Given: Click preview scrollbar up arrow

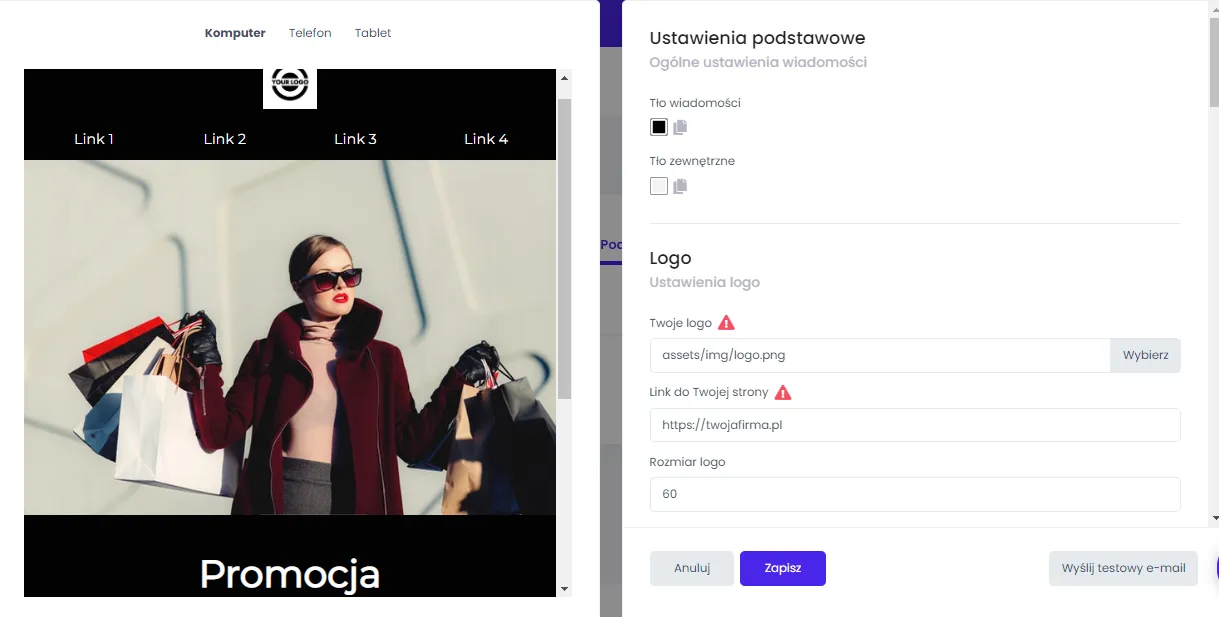Looking at the screenshot, I should pyautogui.click(x=564, y=78).
